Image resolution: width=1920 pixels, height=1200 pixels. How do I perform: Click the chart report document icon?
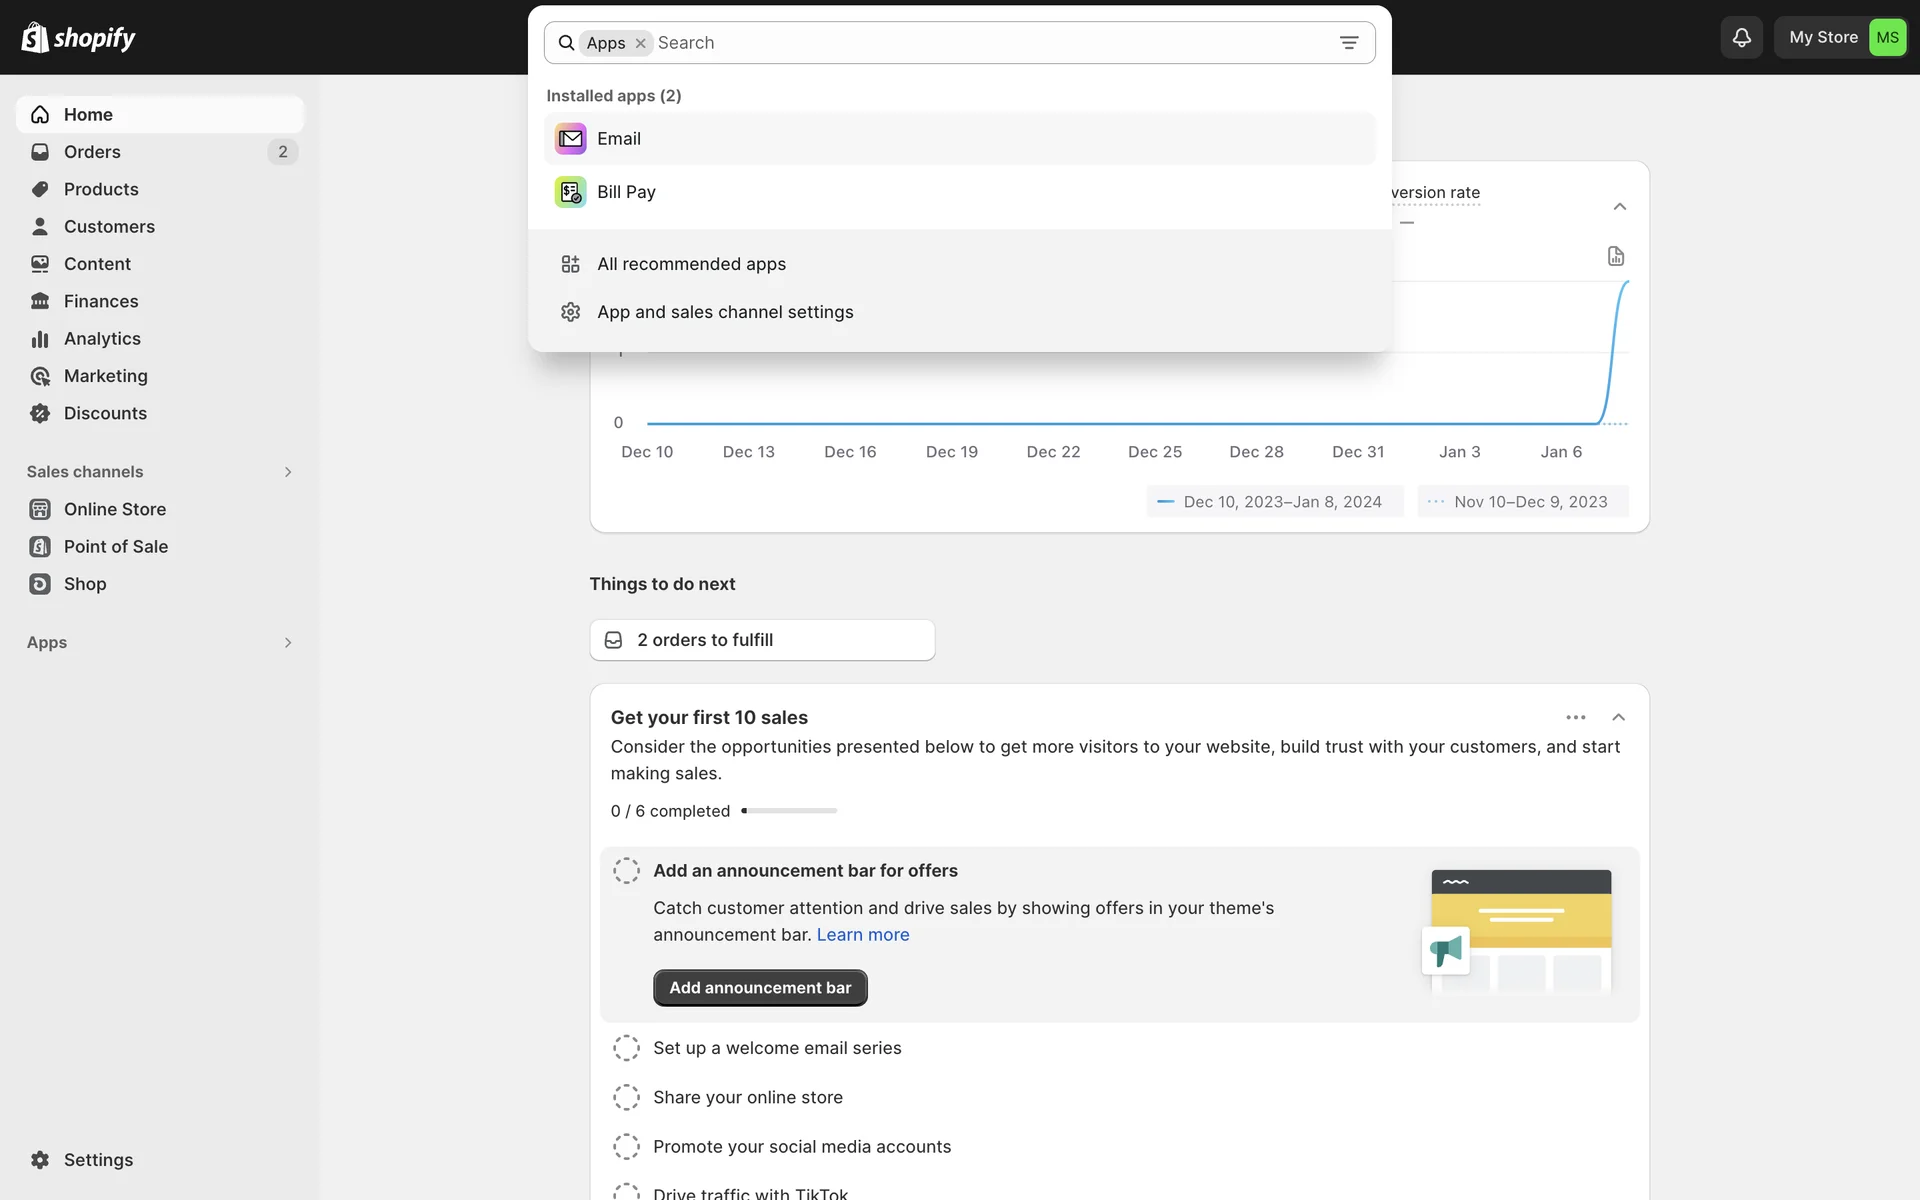click(x=1615, y=256)
